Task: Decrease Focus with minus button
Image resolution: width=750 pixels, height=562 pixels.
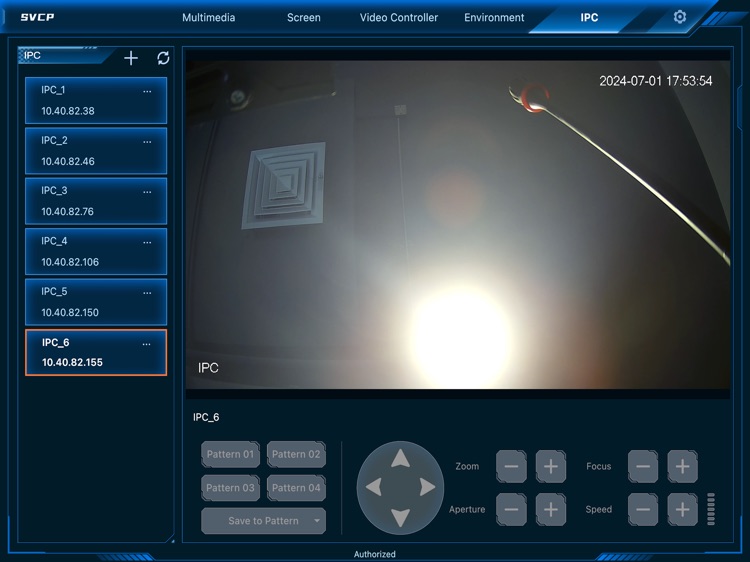Action: pos(643,466)
